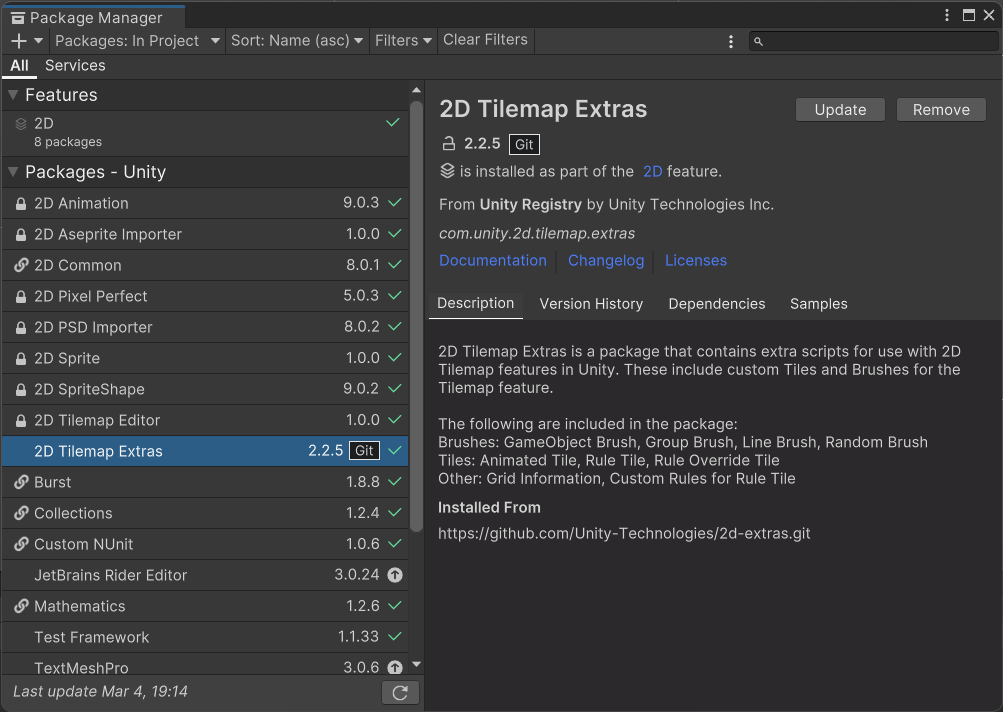Select the TextMeshPro package
Screen dimensions: 1003x712
click(x=205, y=665)
